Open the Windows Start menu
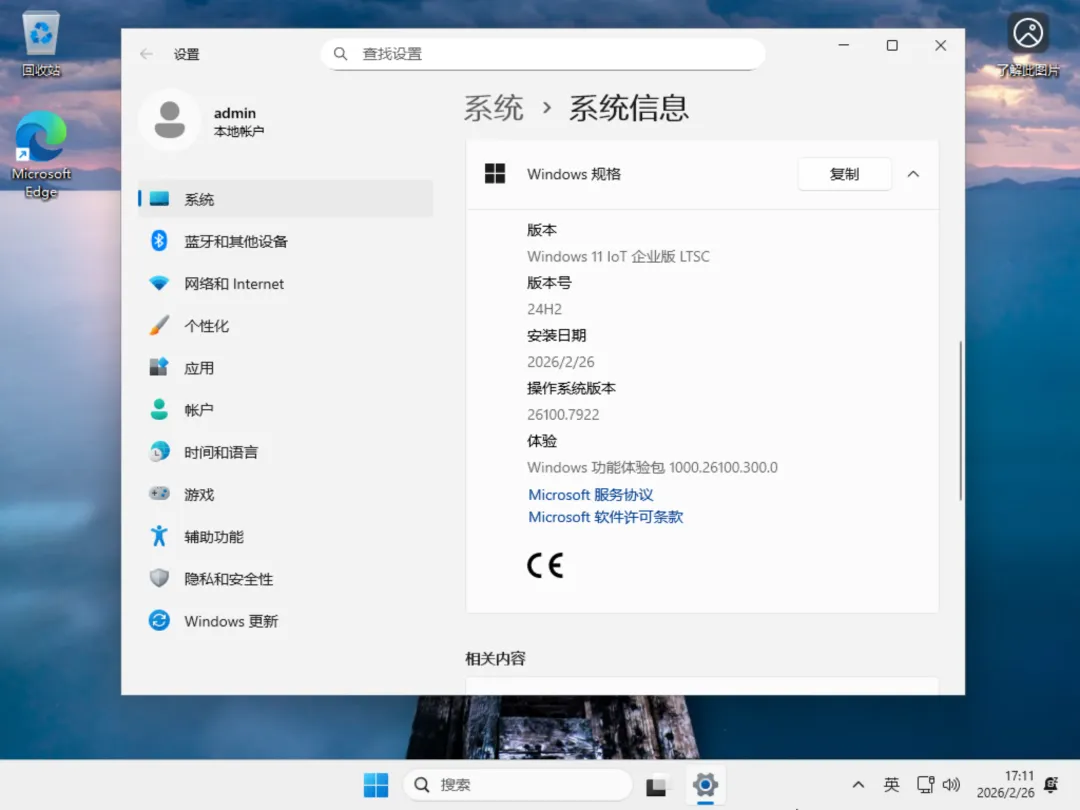1080x810 pixels. (376, 785)
